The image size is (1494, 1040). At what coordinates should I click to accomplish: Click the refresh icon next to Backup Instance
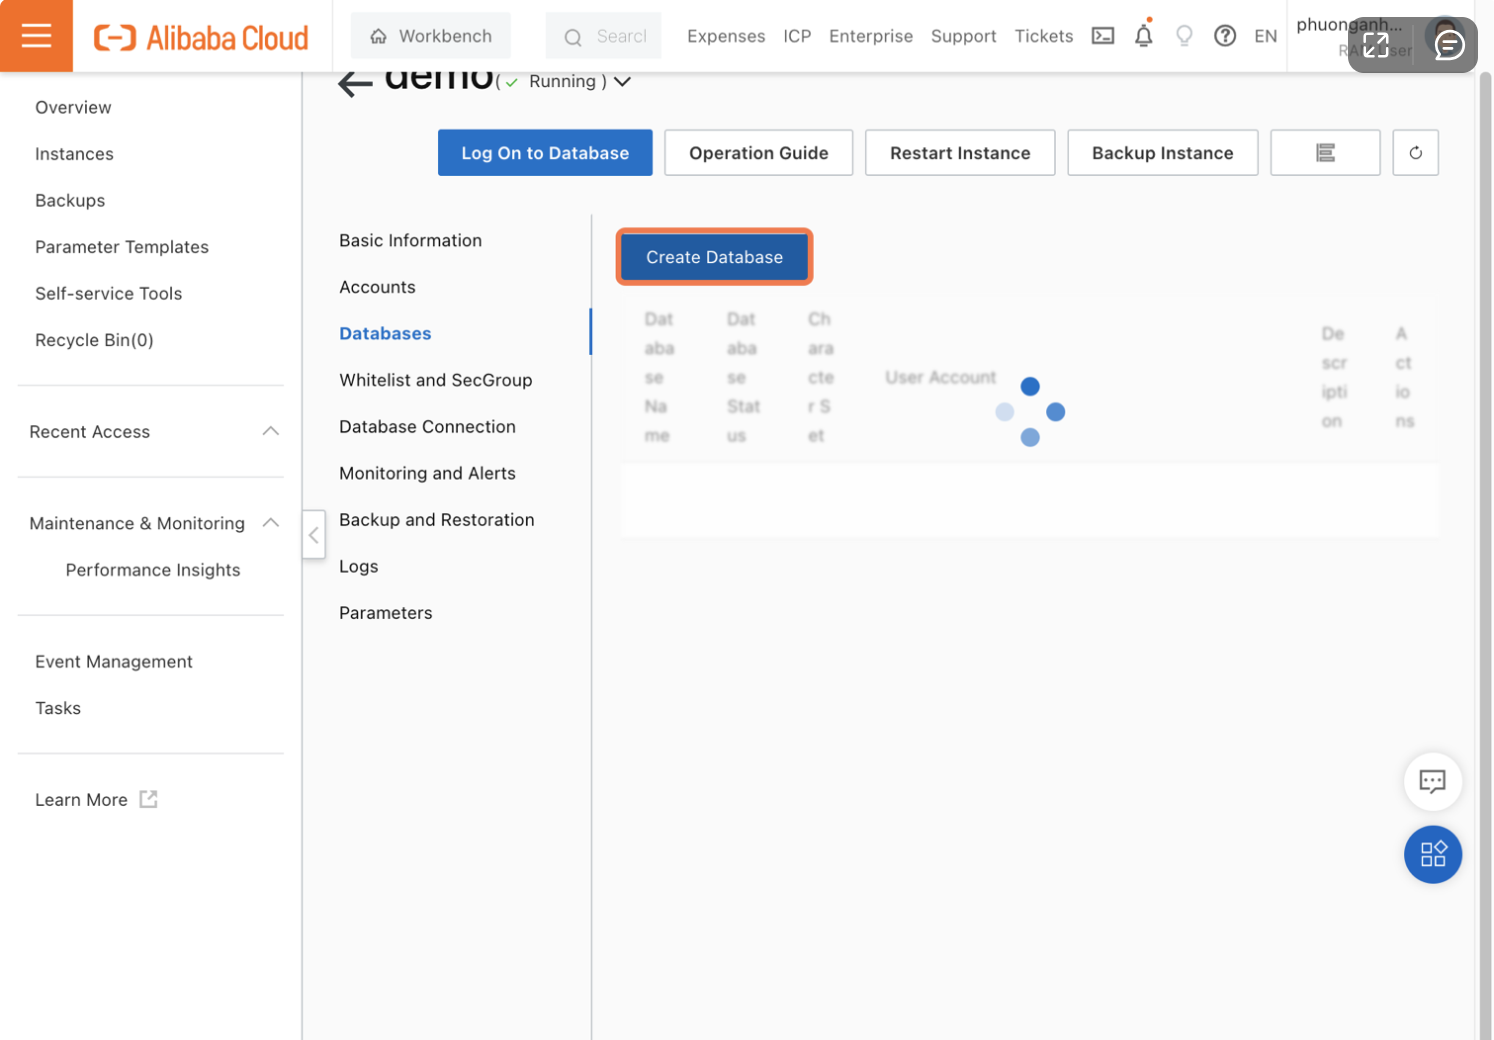pos(1415,152)
